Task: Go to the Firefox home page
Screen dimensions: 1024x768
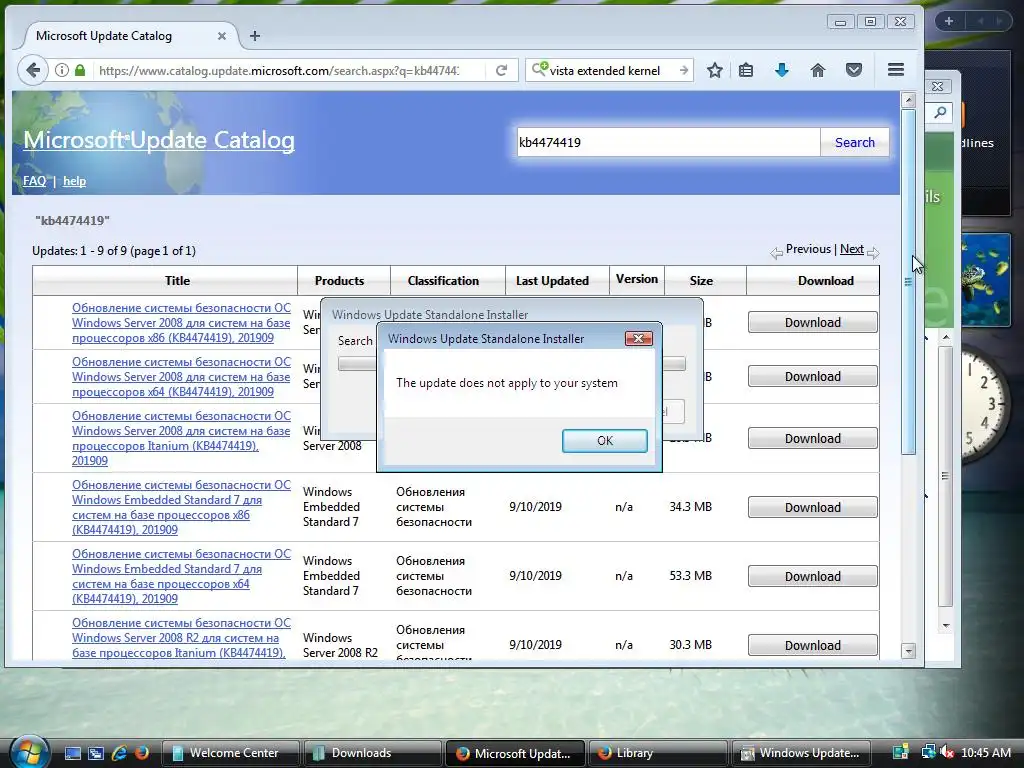Action: pos(817,70)
